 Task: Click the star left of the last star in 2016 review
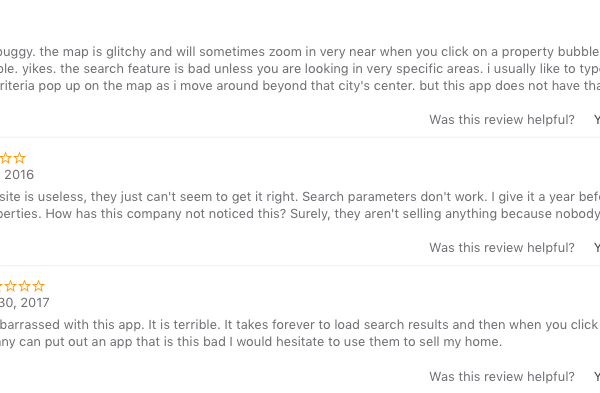click(6, 158)
